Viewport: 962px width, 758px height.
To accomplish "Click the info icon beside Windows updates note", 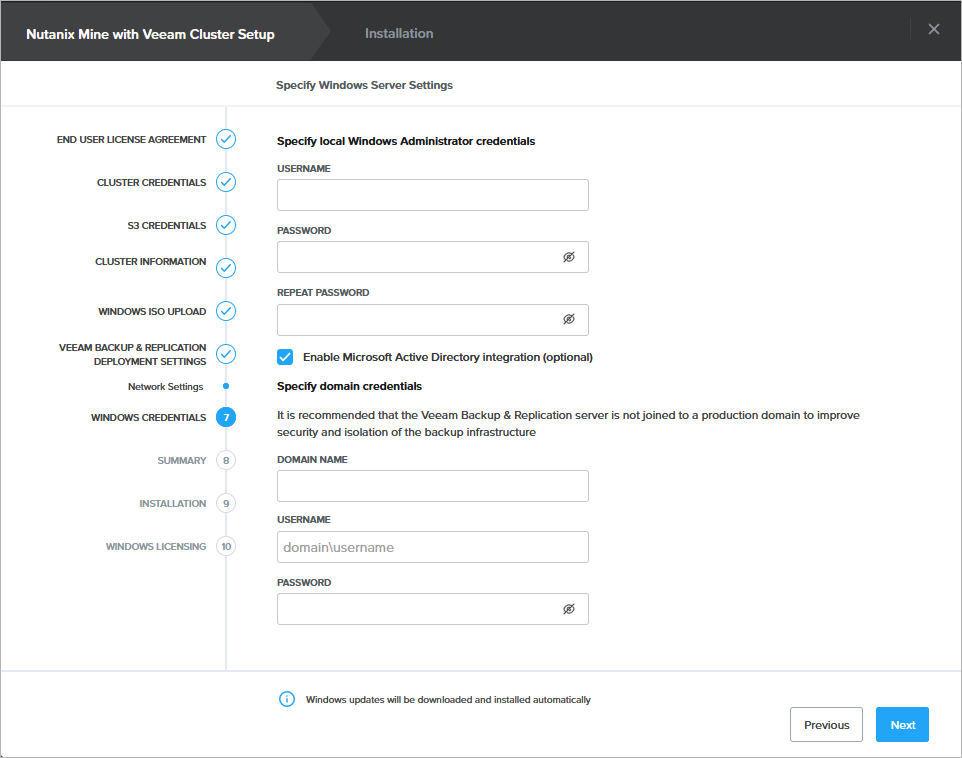I will [x=287, y=699].
